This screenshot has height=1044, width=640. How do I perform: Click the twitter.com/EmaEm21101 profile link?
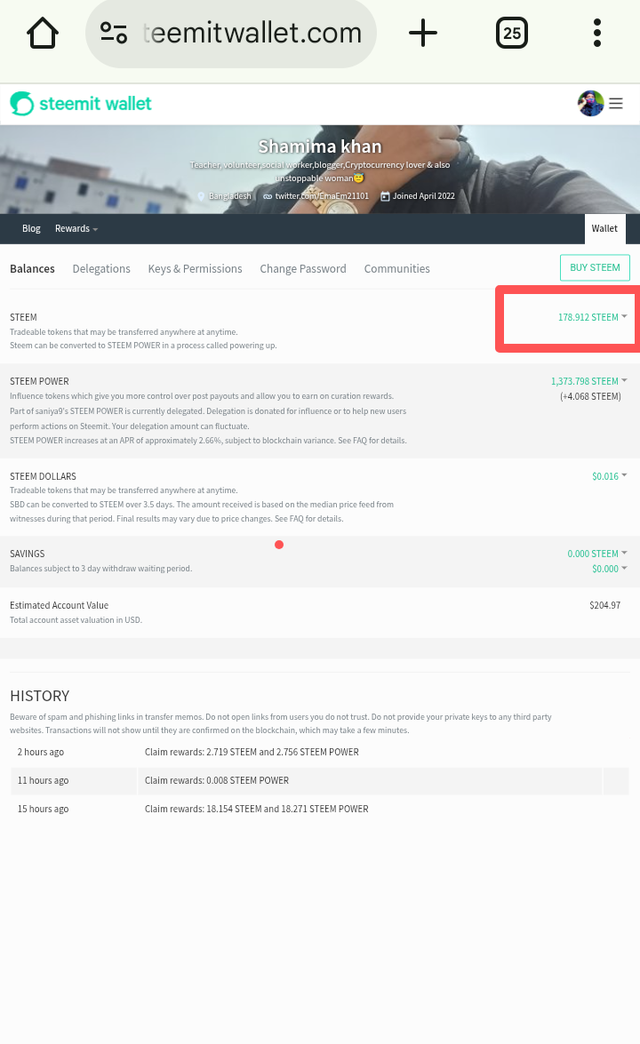[316, 196]
